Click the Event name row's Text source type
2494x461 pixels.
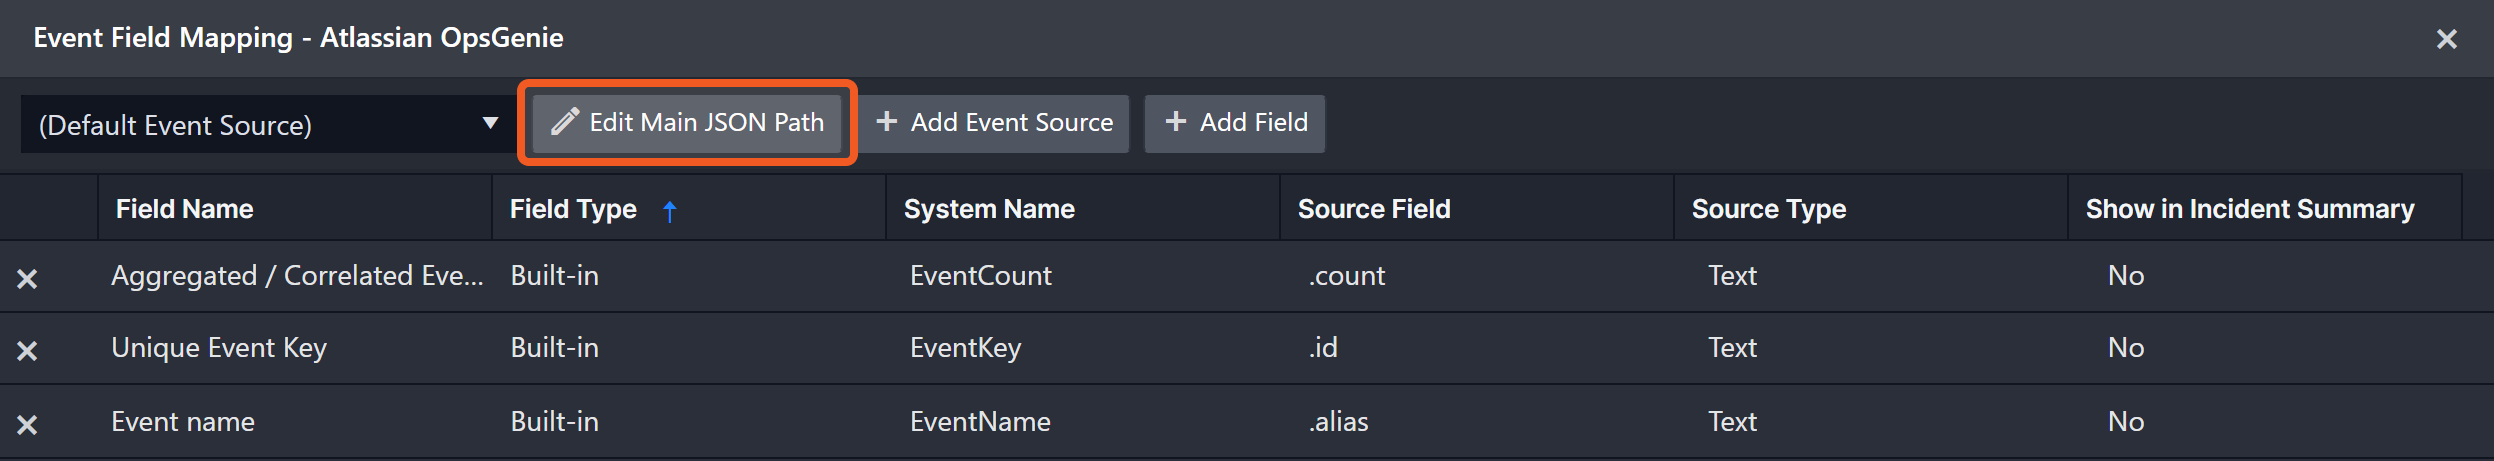click(x=1732, y=422)
